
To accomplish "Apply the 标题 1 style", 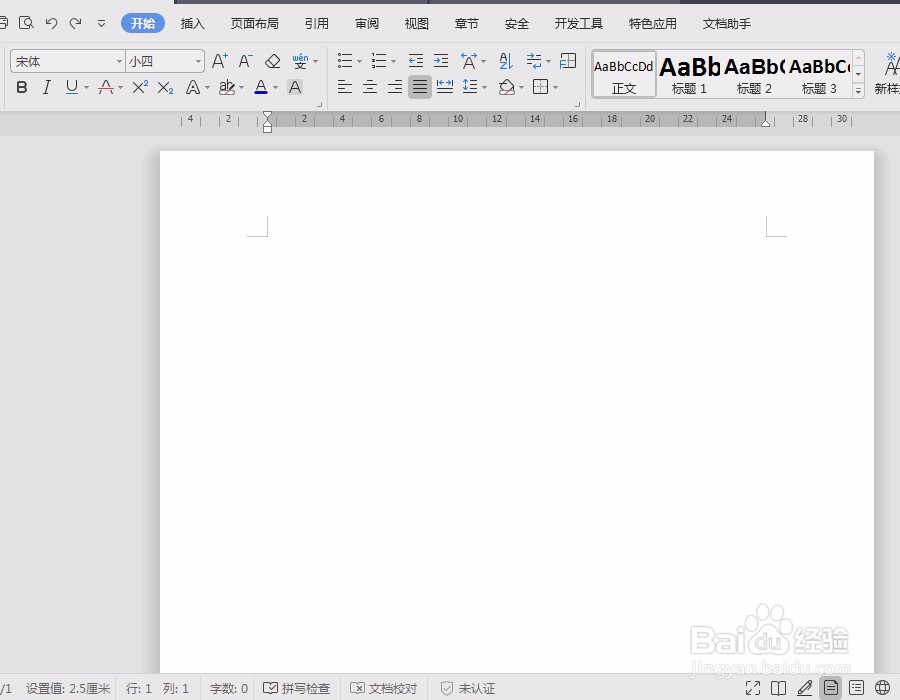I will tap(689, 74).
